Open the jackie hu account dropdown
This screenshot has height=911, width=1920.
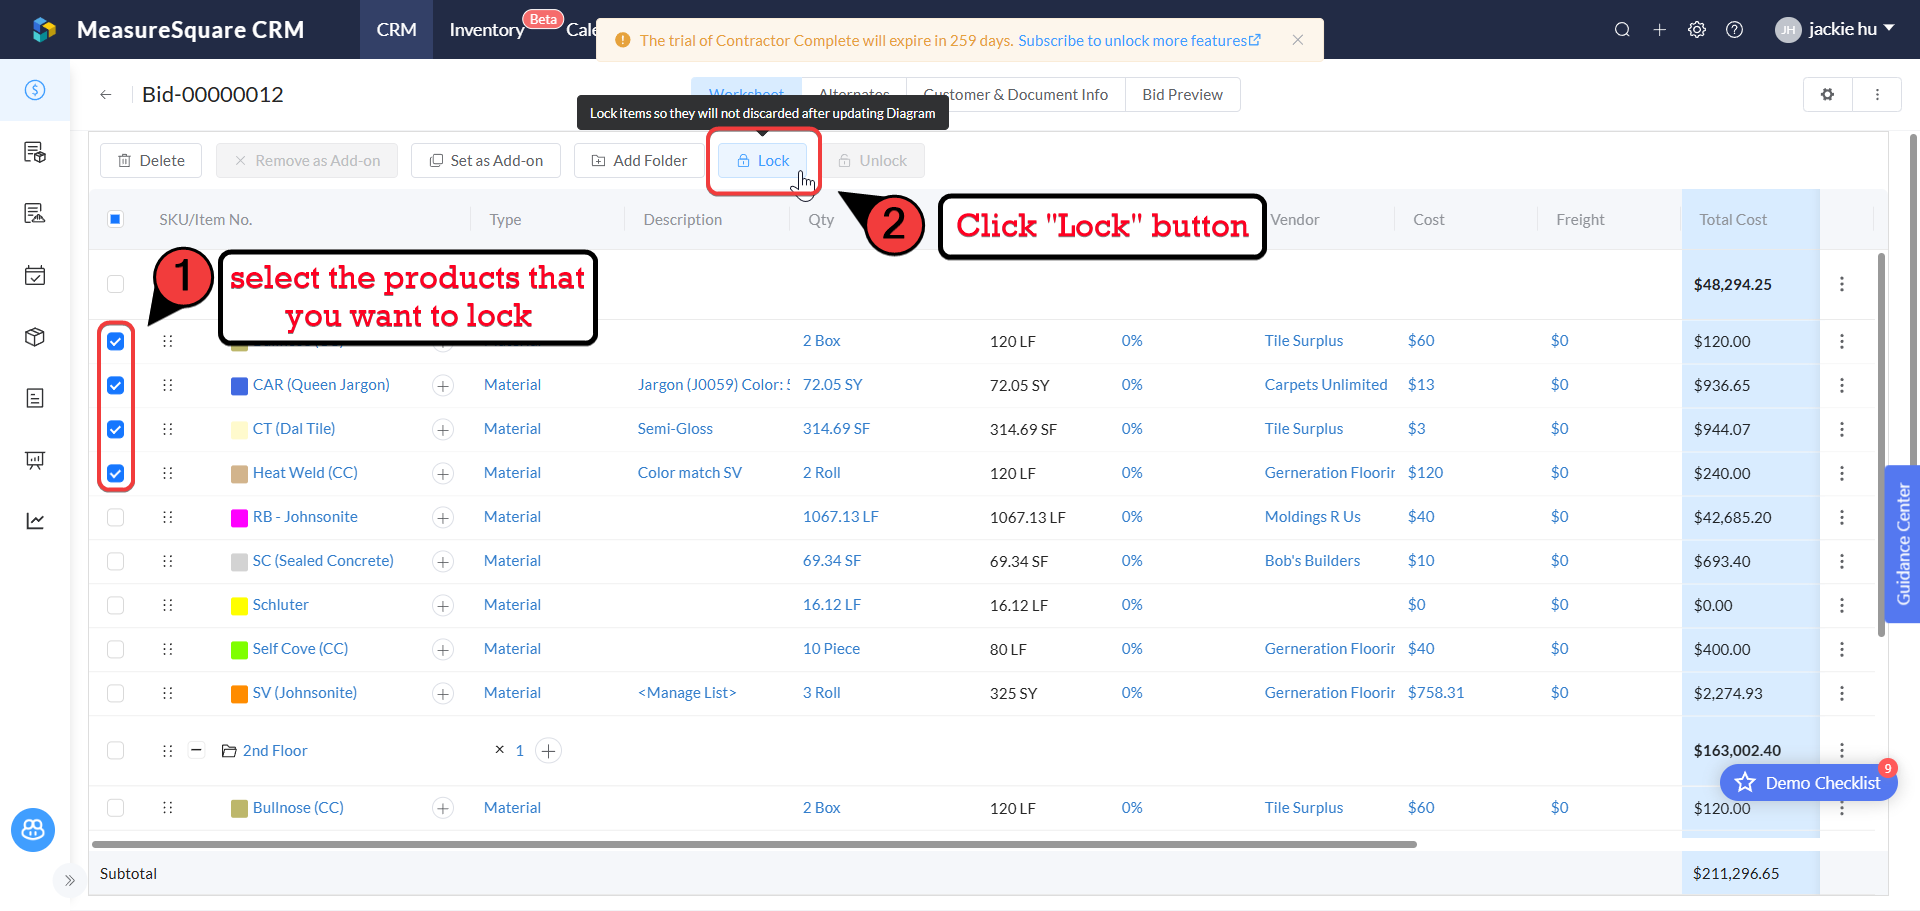pos(1851,30)
